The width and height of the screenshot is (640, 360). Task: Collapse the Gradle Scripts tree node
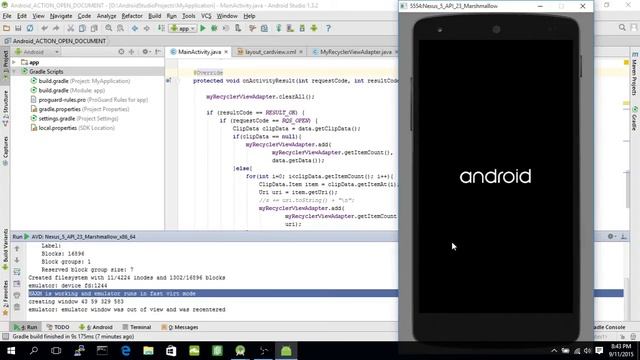pyautogui.click(x=14, y=72)
